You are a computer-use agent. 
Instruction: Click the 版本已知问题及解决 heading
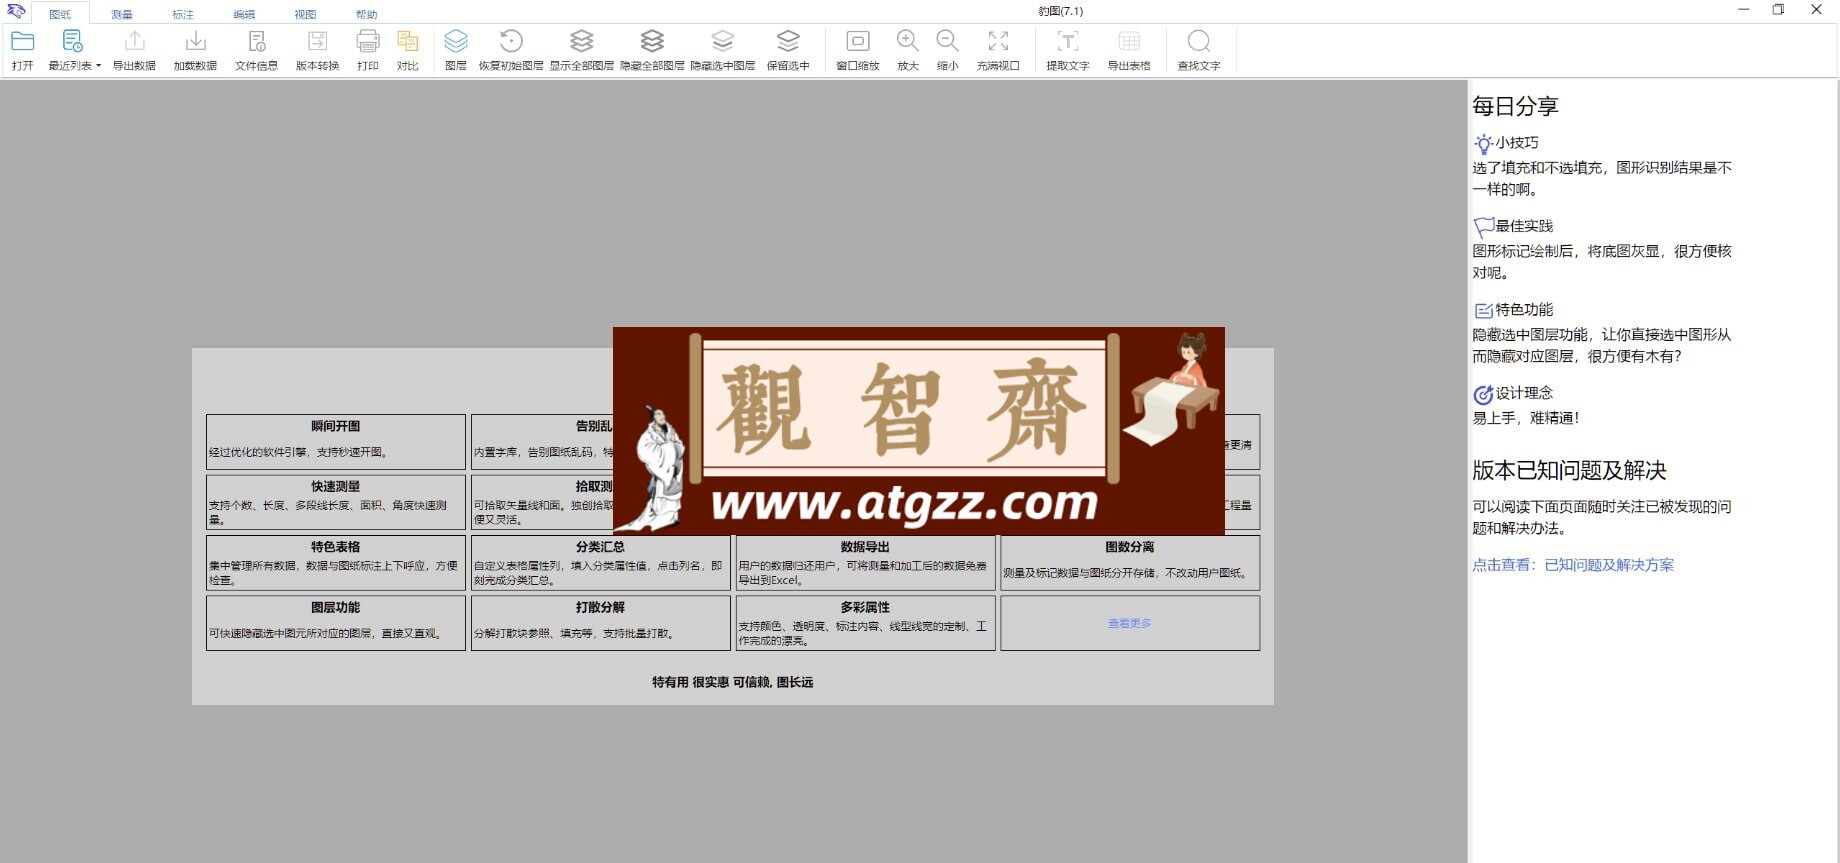(1569, 470)
